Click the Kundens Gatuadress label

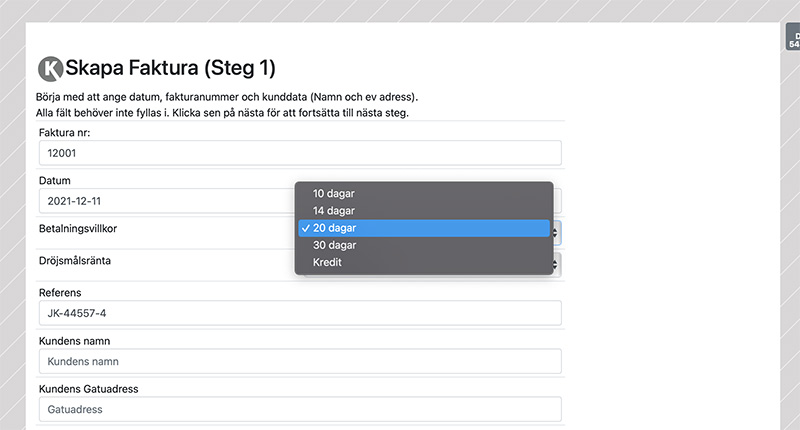click(89, 389)
